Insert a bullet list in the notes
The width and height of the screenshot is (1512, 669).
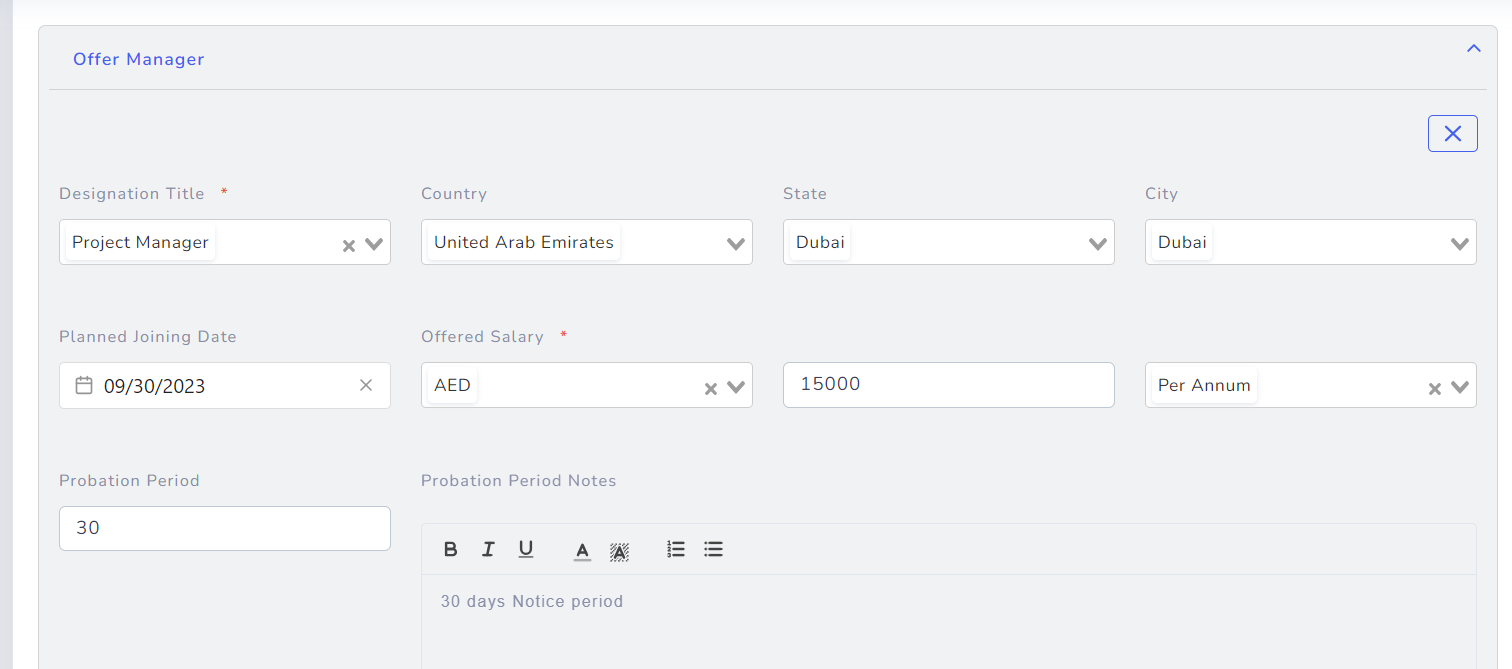(713, 549)
